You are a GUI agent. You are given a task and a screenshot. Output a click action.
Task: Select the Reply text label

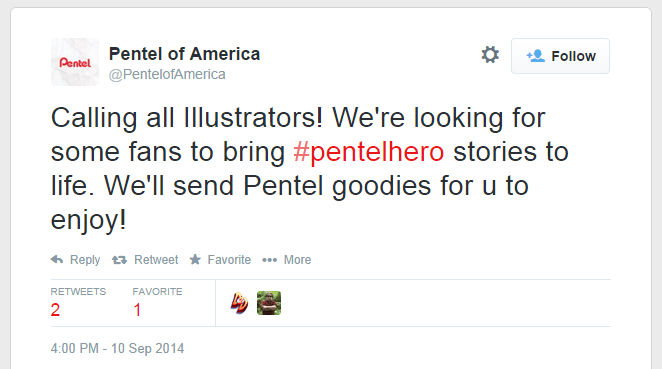(x=85, y=260)
